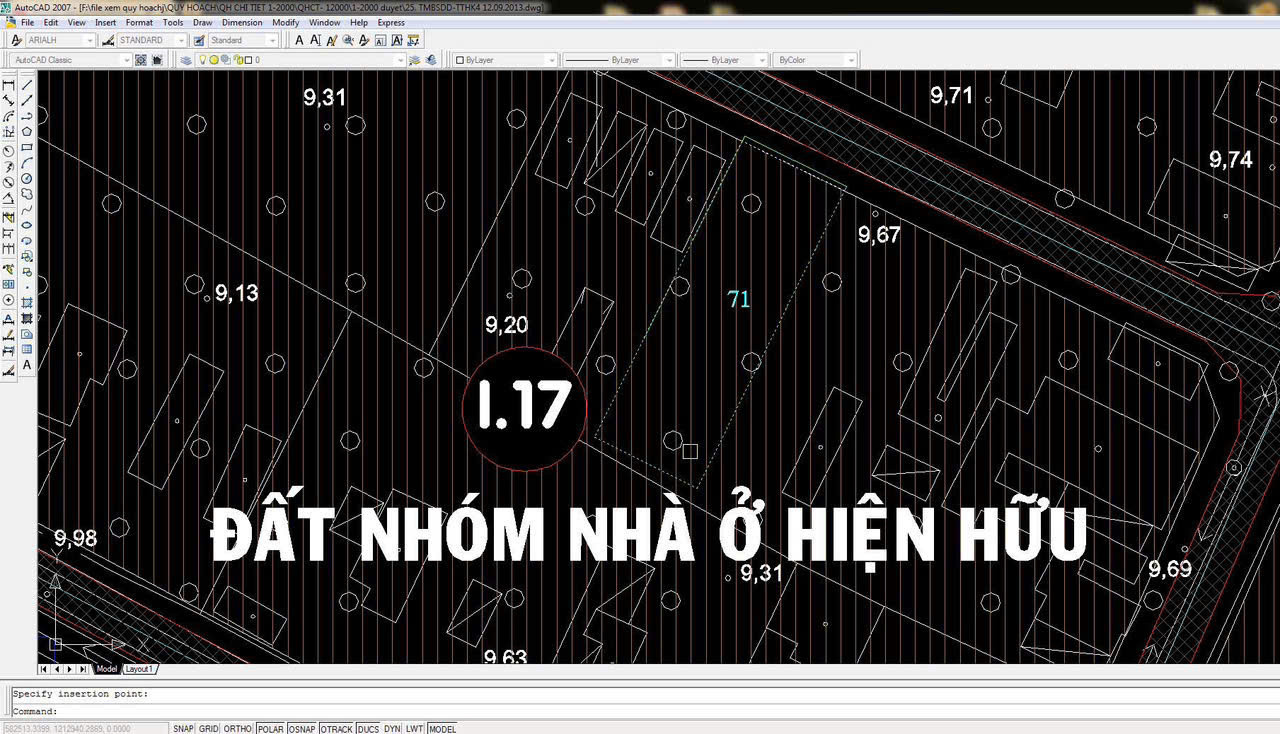Click the GRID status bar button
This screenshot has height=734, width=1280.
208,729
